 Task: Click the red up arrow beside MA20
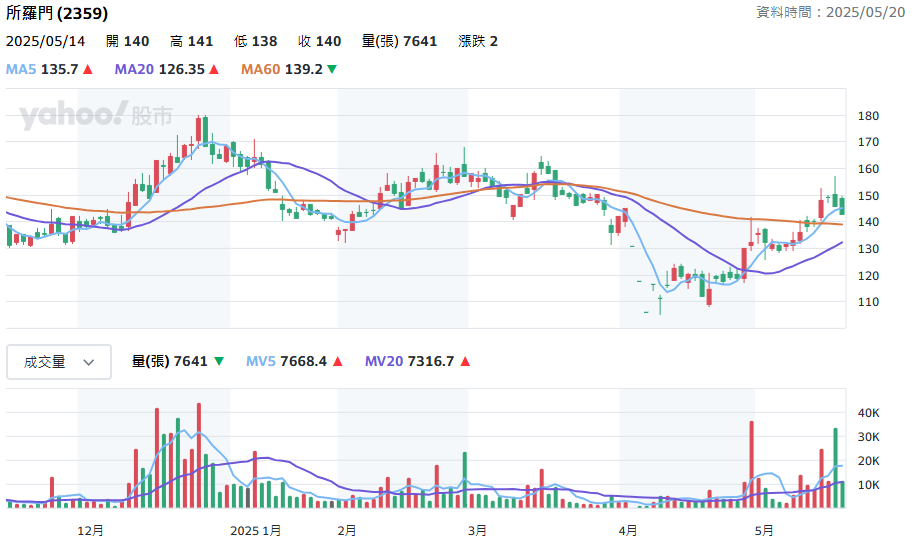coord(214,69)
